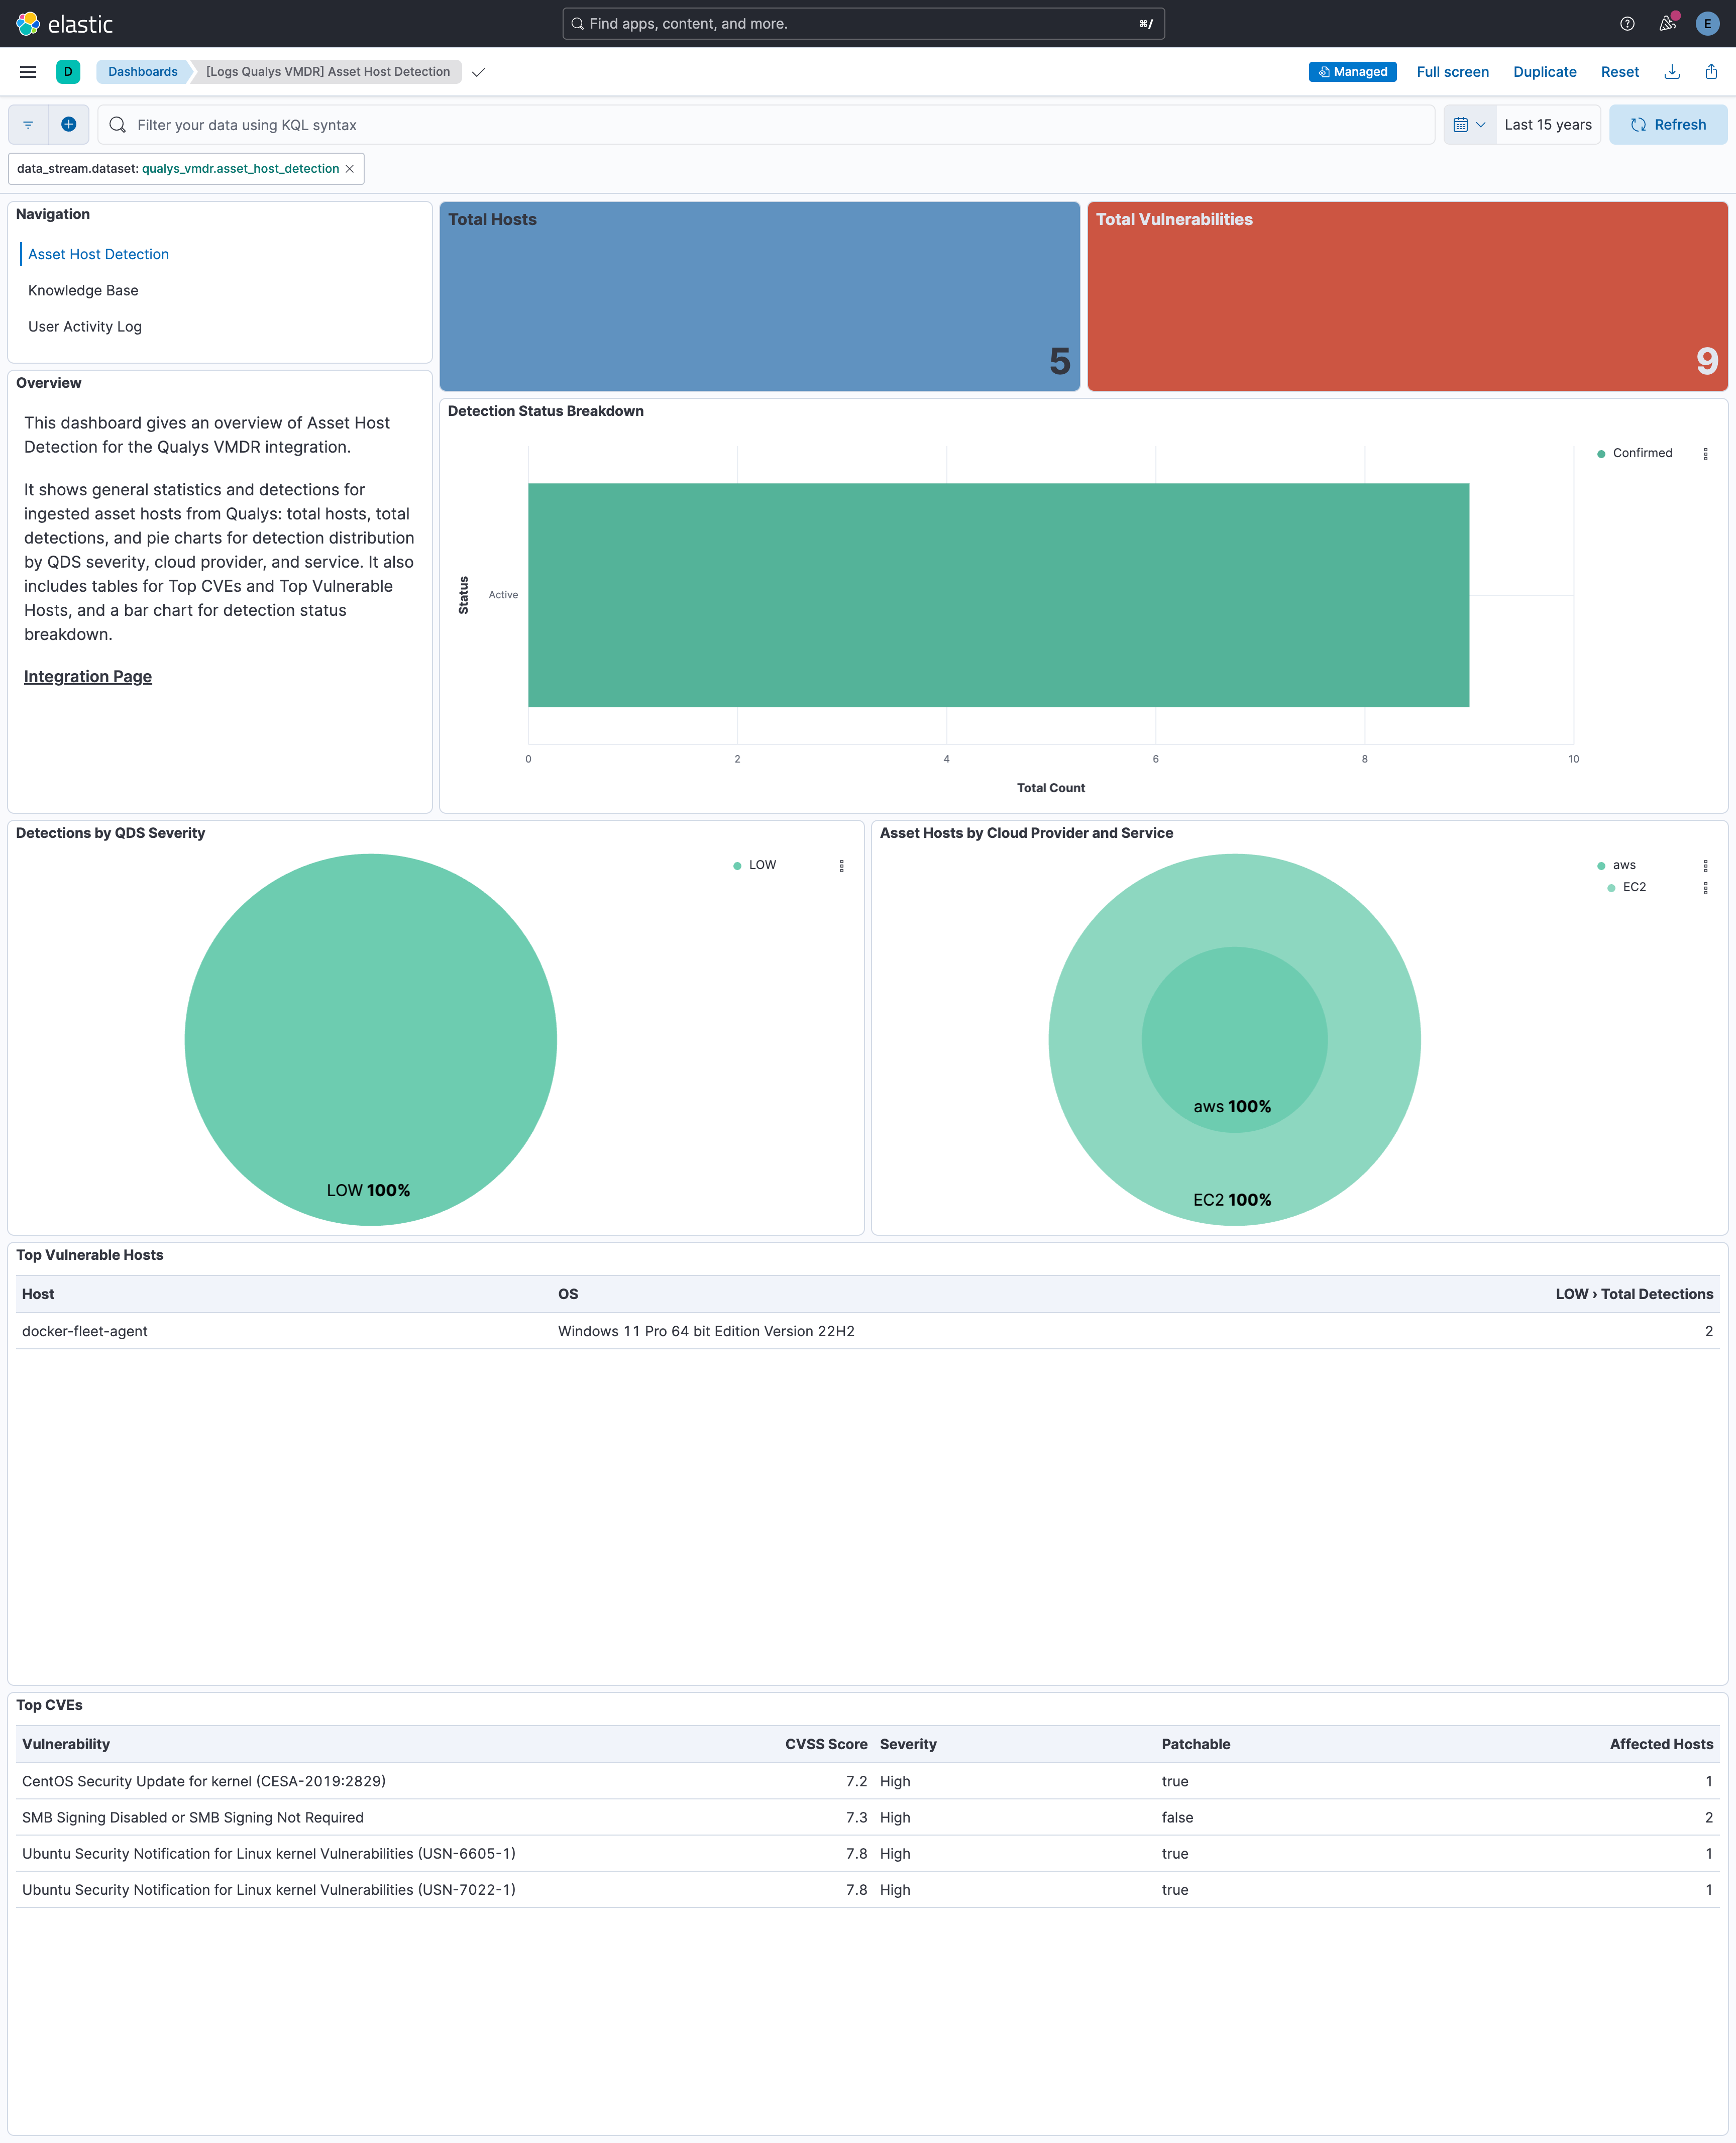1736x2143 pixels.
Task: Open the share dashboard icon
Action: point(1712,71)
